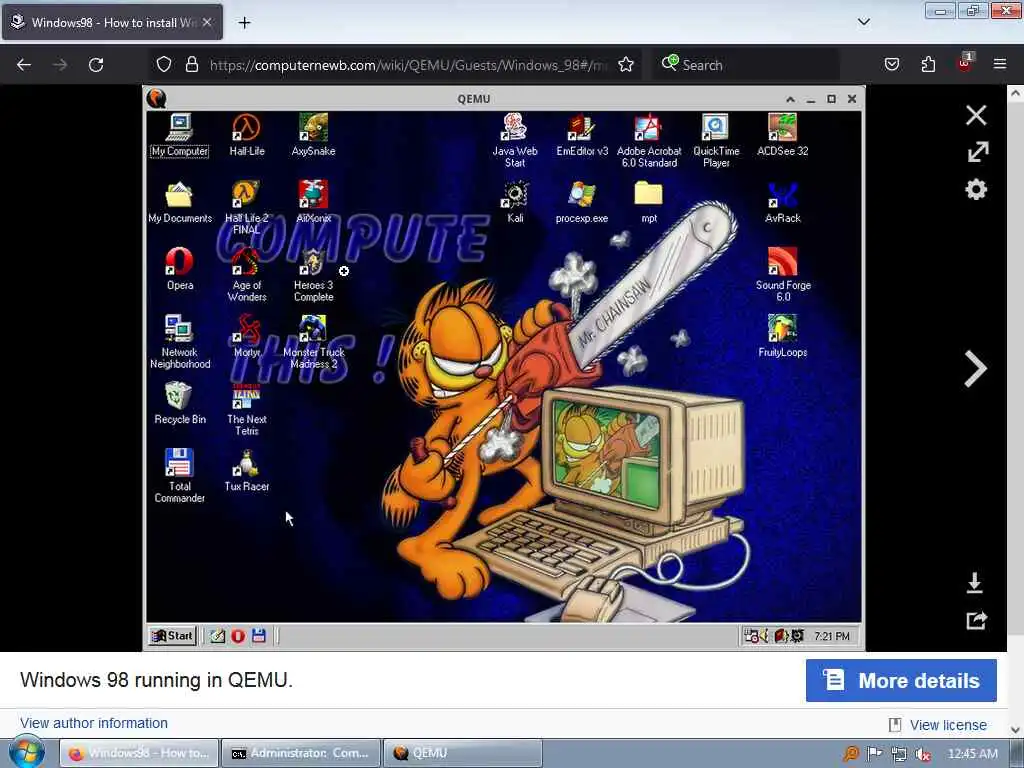The height and width of the screenshot is (768, 1024).
Task: Select the Kali desktop shortcut
Action: click(x=515, y=202)
